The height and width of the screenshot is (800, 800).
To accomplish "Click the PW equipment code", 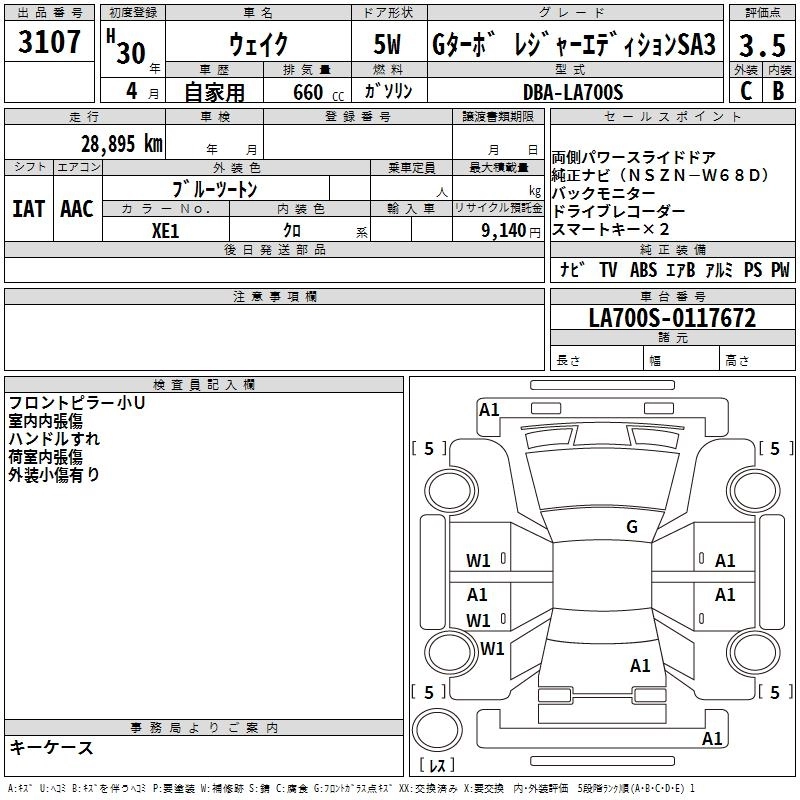I will [x=780, y=269].
